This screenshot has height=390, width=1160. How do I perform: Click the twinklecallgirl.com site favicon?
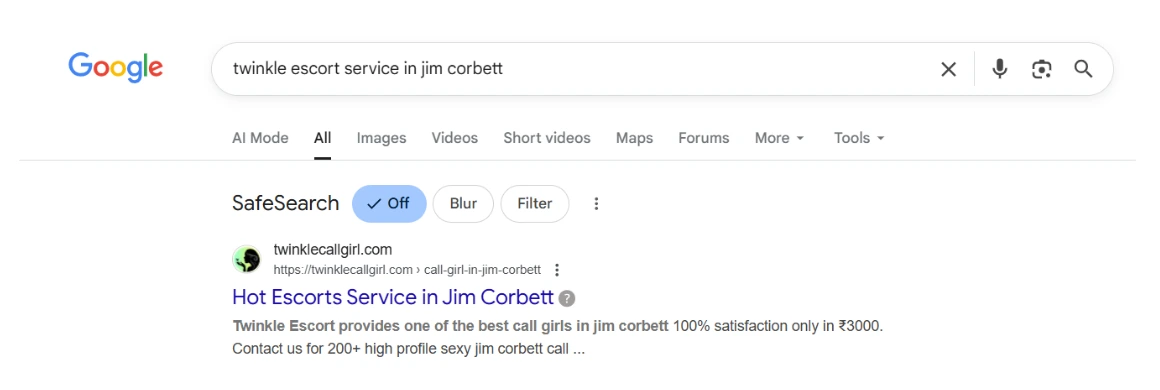point(246,260)
